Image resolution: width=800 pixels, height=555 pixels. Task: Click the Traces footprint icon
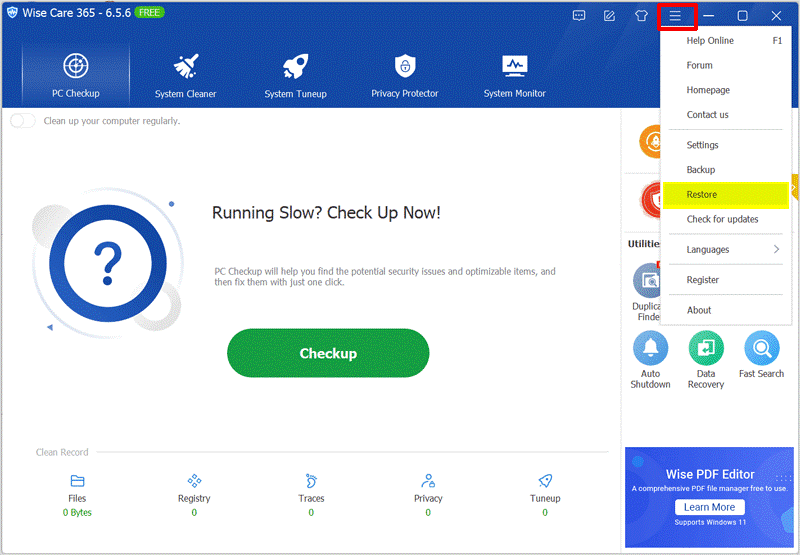tap(311, 481)
